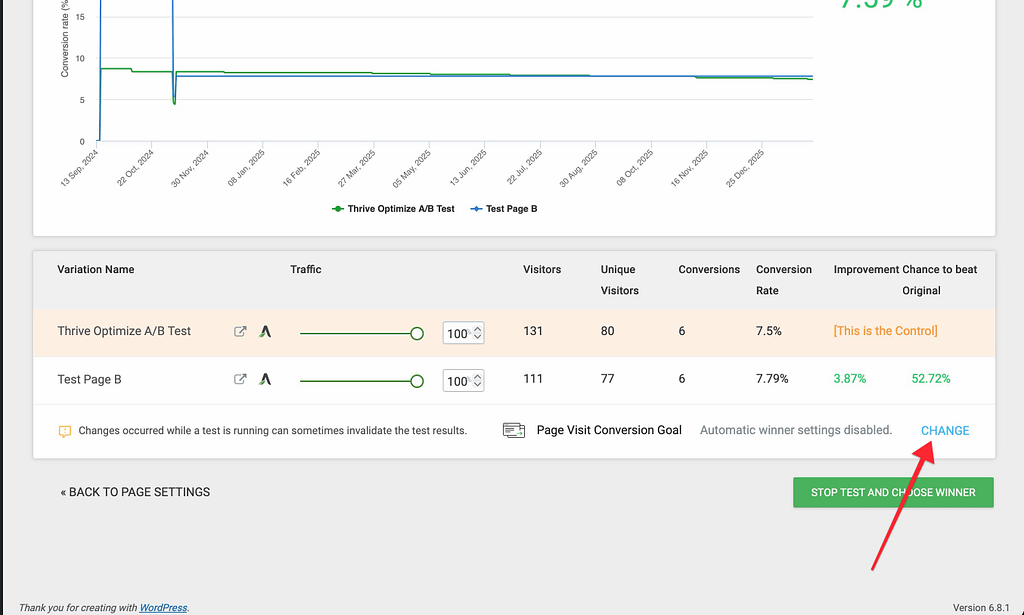Click the Page Visit Conversion Goal label
The height and width of the screenshot is (615, 1024).
point(609,430)
